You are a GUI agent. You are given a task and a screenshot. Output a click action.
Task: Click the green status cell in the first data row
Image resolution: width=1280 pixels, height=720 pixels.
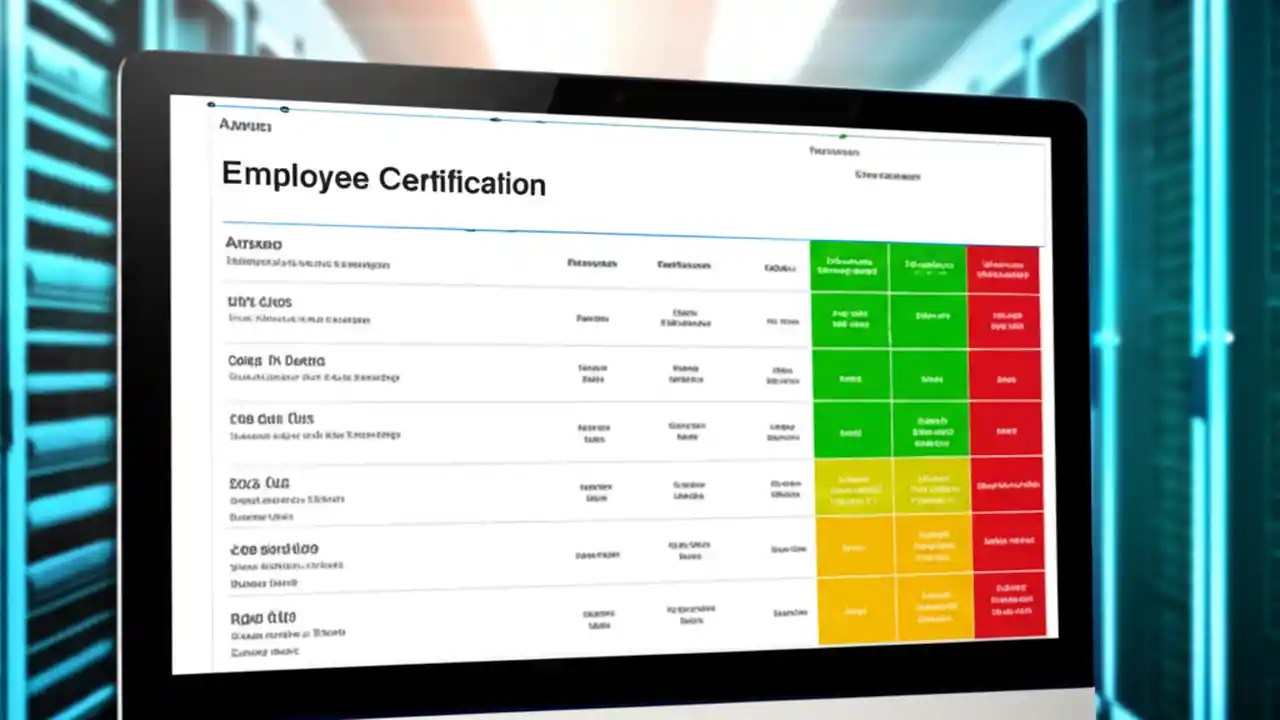[852, 320]
